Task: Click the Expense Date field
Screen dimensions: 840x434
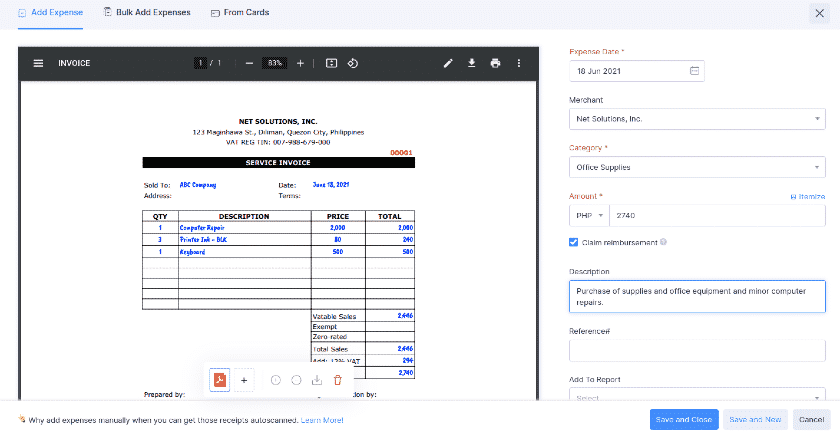Action: click(636, 71)
